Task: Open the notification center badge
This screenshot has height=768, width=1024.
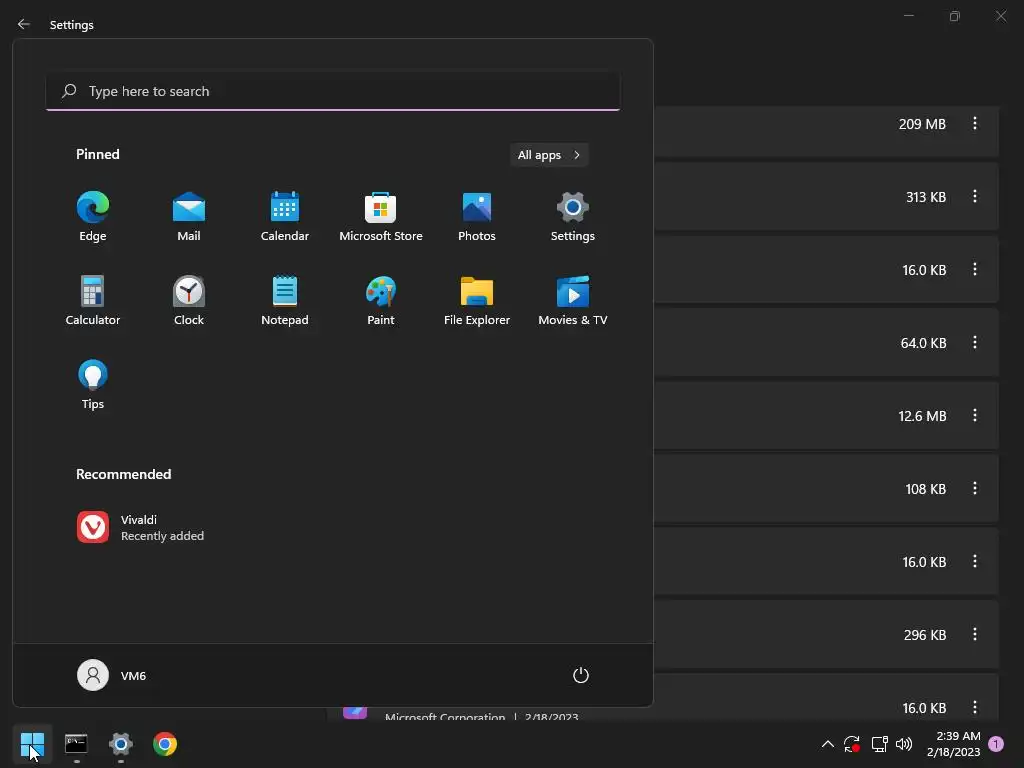Action: pos(996,744)
